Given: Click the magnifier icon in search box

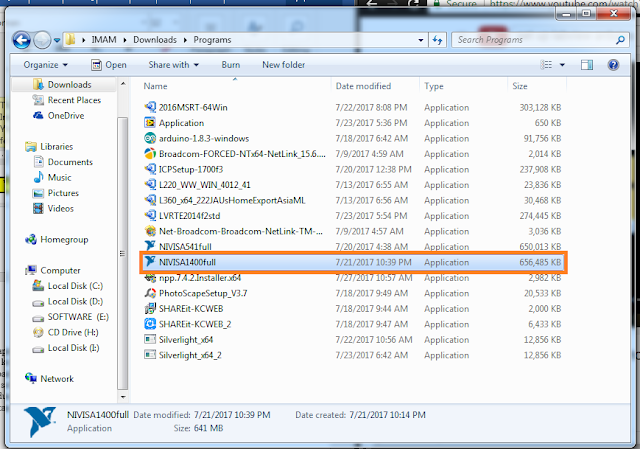Looking at the screenshot, I should 620,40.
